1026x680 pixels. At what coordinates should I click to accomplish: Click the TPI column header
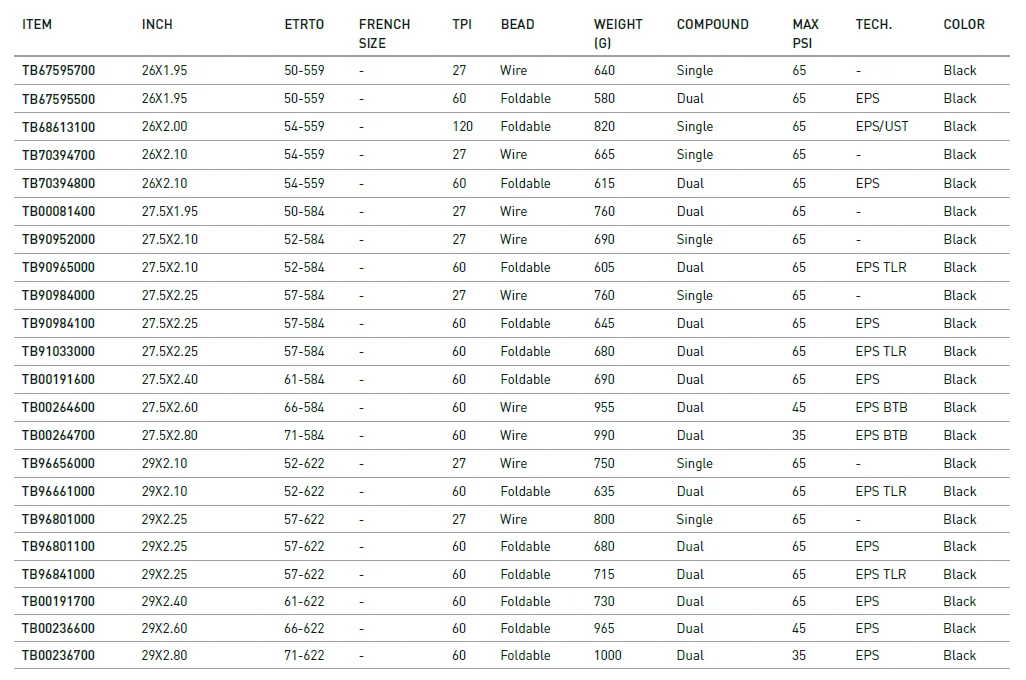point(461,24)
